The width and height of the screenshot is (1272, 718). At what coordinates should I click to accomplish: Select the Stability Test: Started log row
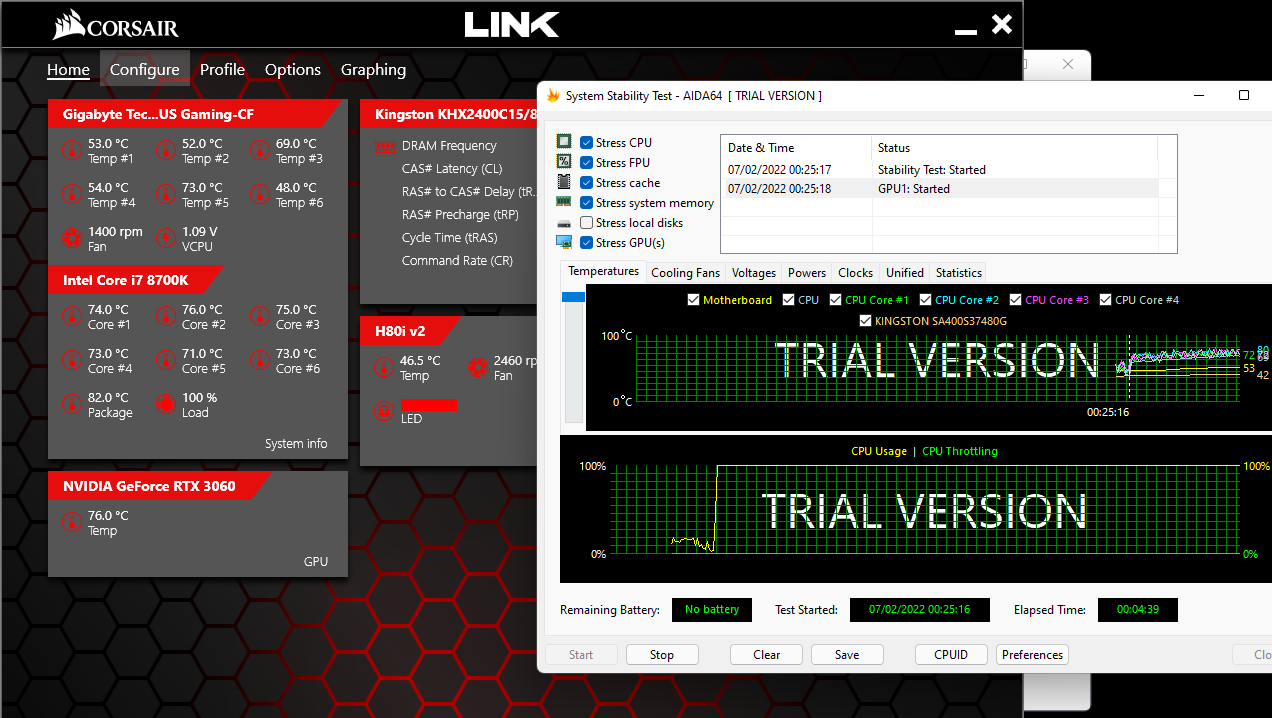point(940,170)
